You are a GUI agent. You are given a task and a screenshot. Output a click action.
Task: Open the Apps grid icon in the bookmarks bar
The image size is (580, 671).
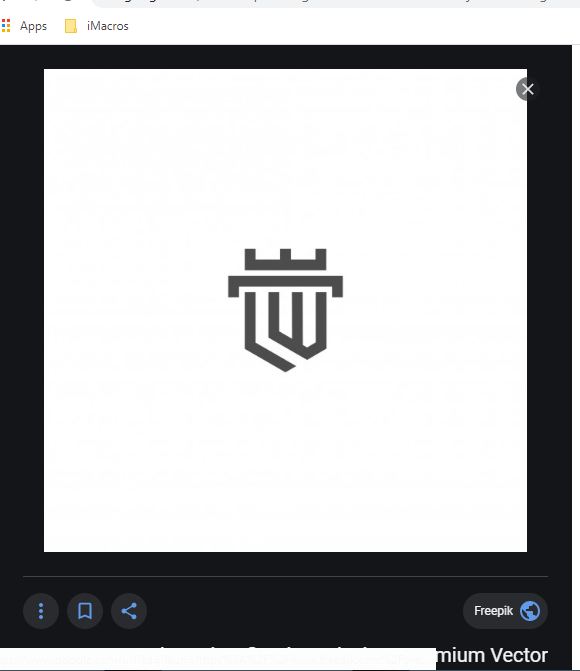click(x=6, y=26)
